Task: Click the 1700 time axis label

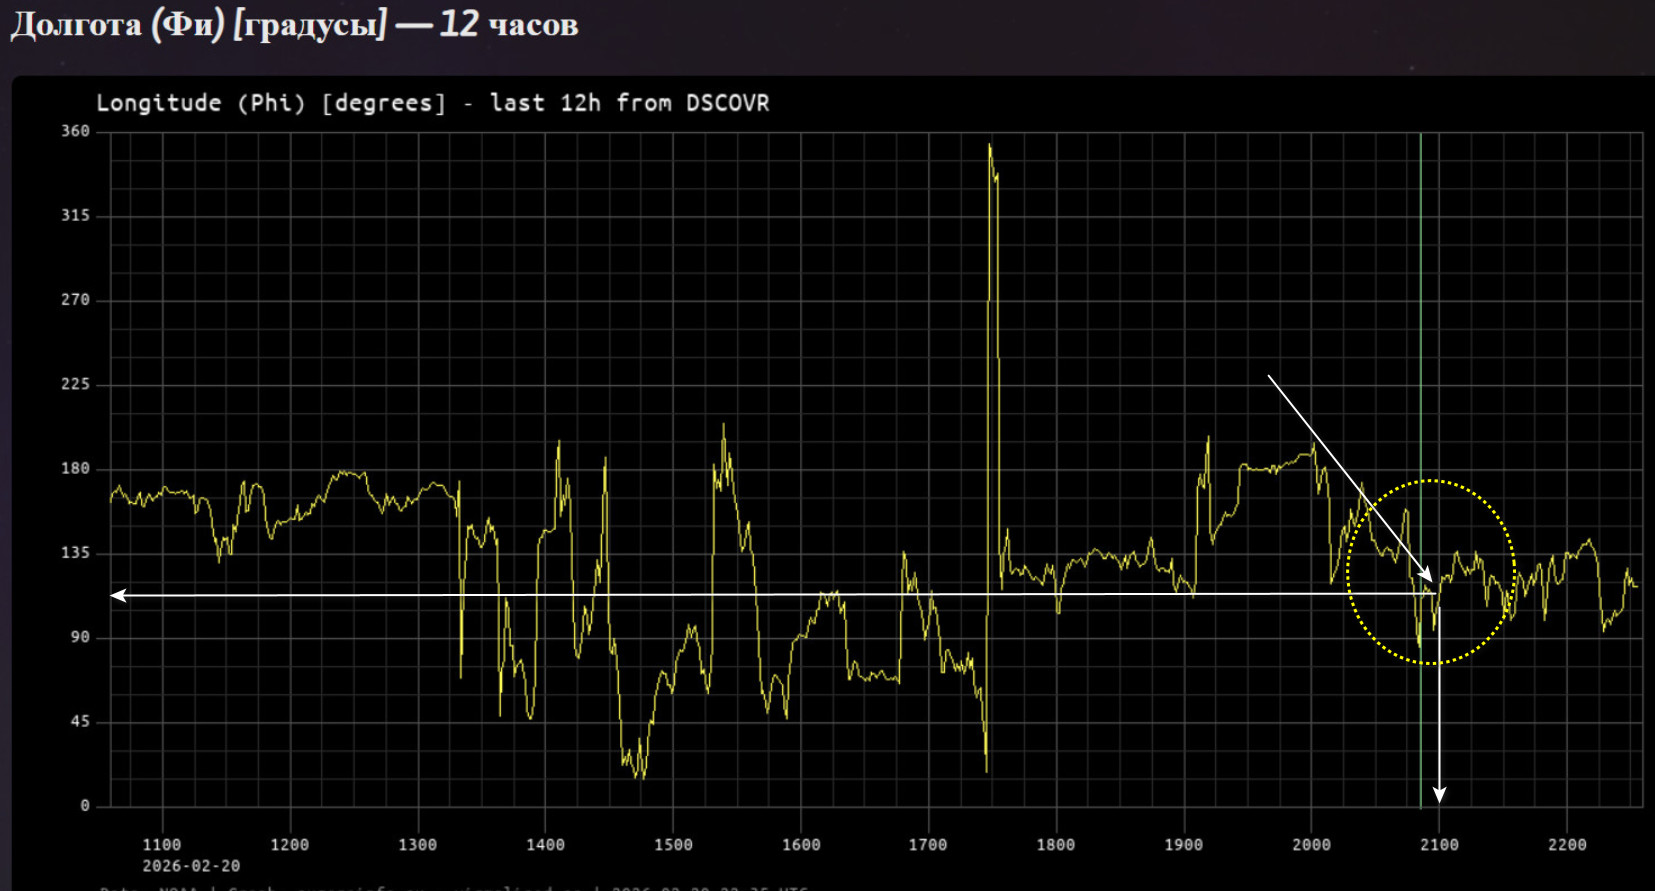Action: pyautogui.click(x=928, y=845)
